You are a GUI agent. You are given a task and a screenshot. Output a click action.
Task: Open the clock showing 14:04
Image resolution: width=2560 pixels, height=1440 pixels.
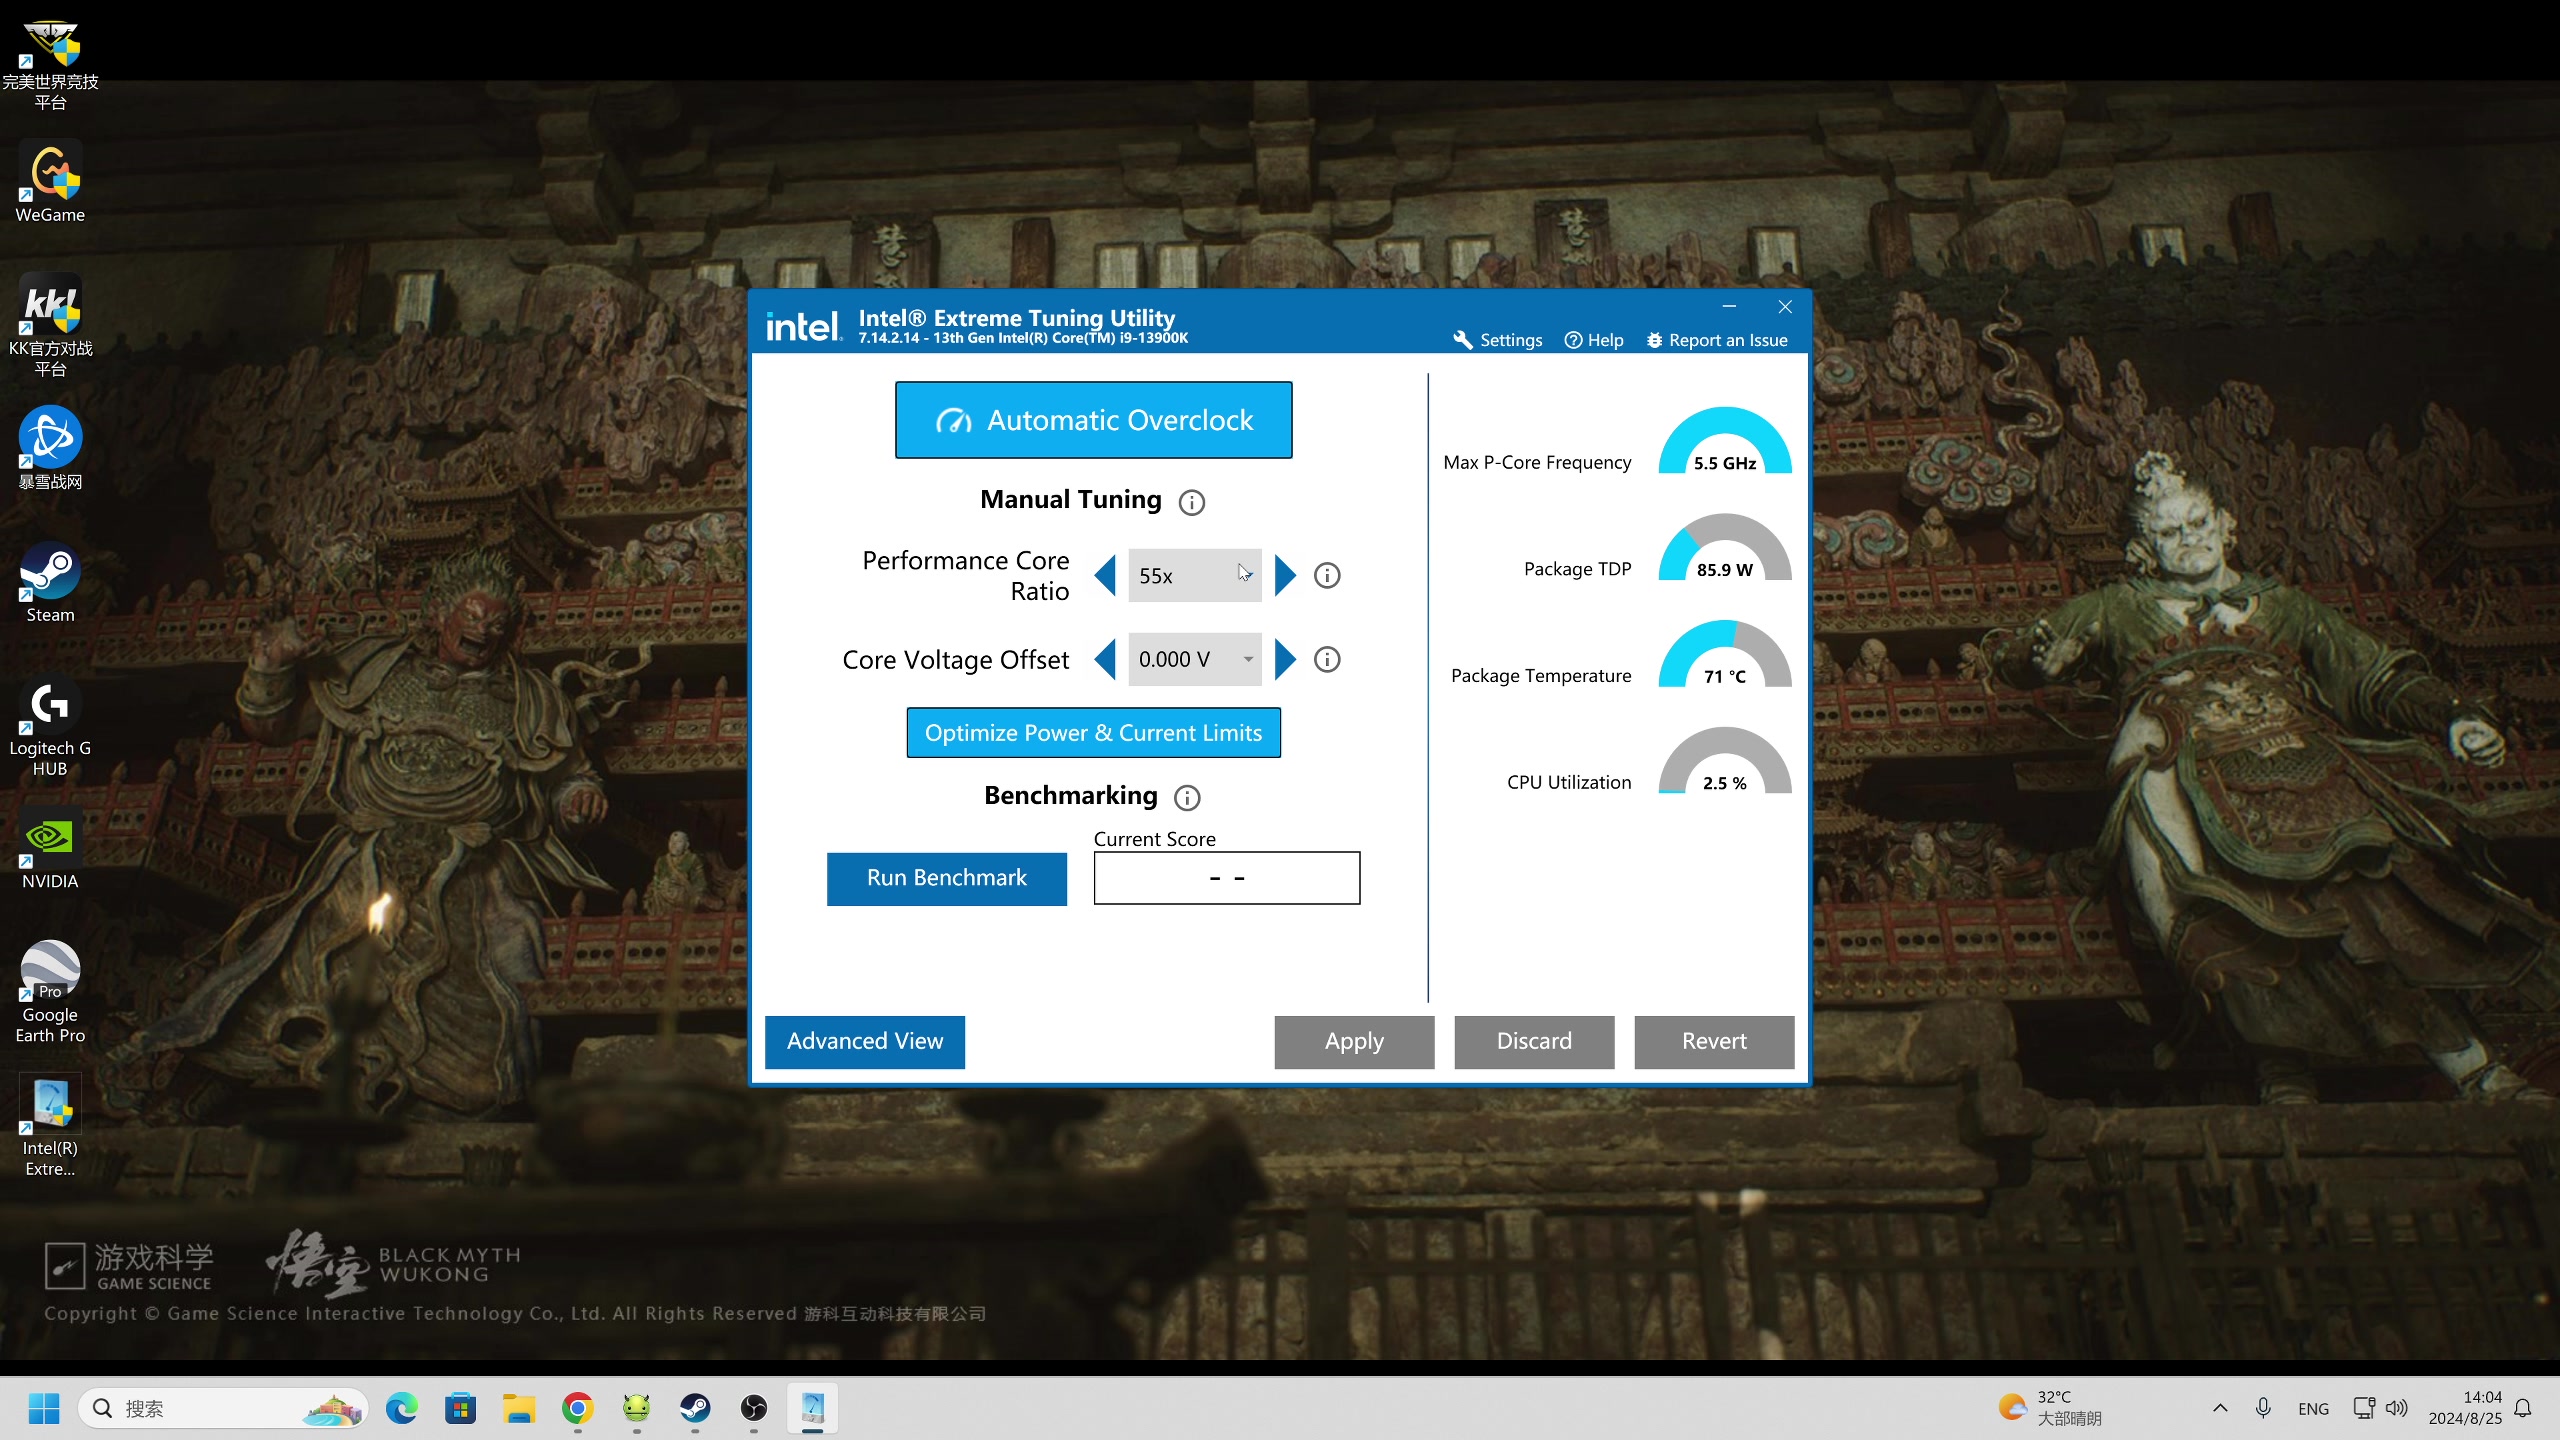tap(2465, 1408)
